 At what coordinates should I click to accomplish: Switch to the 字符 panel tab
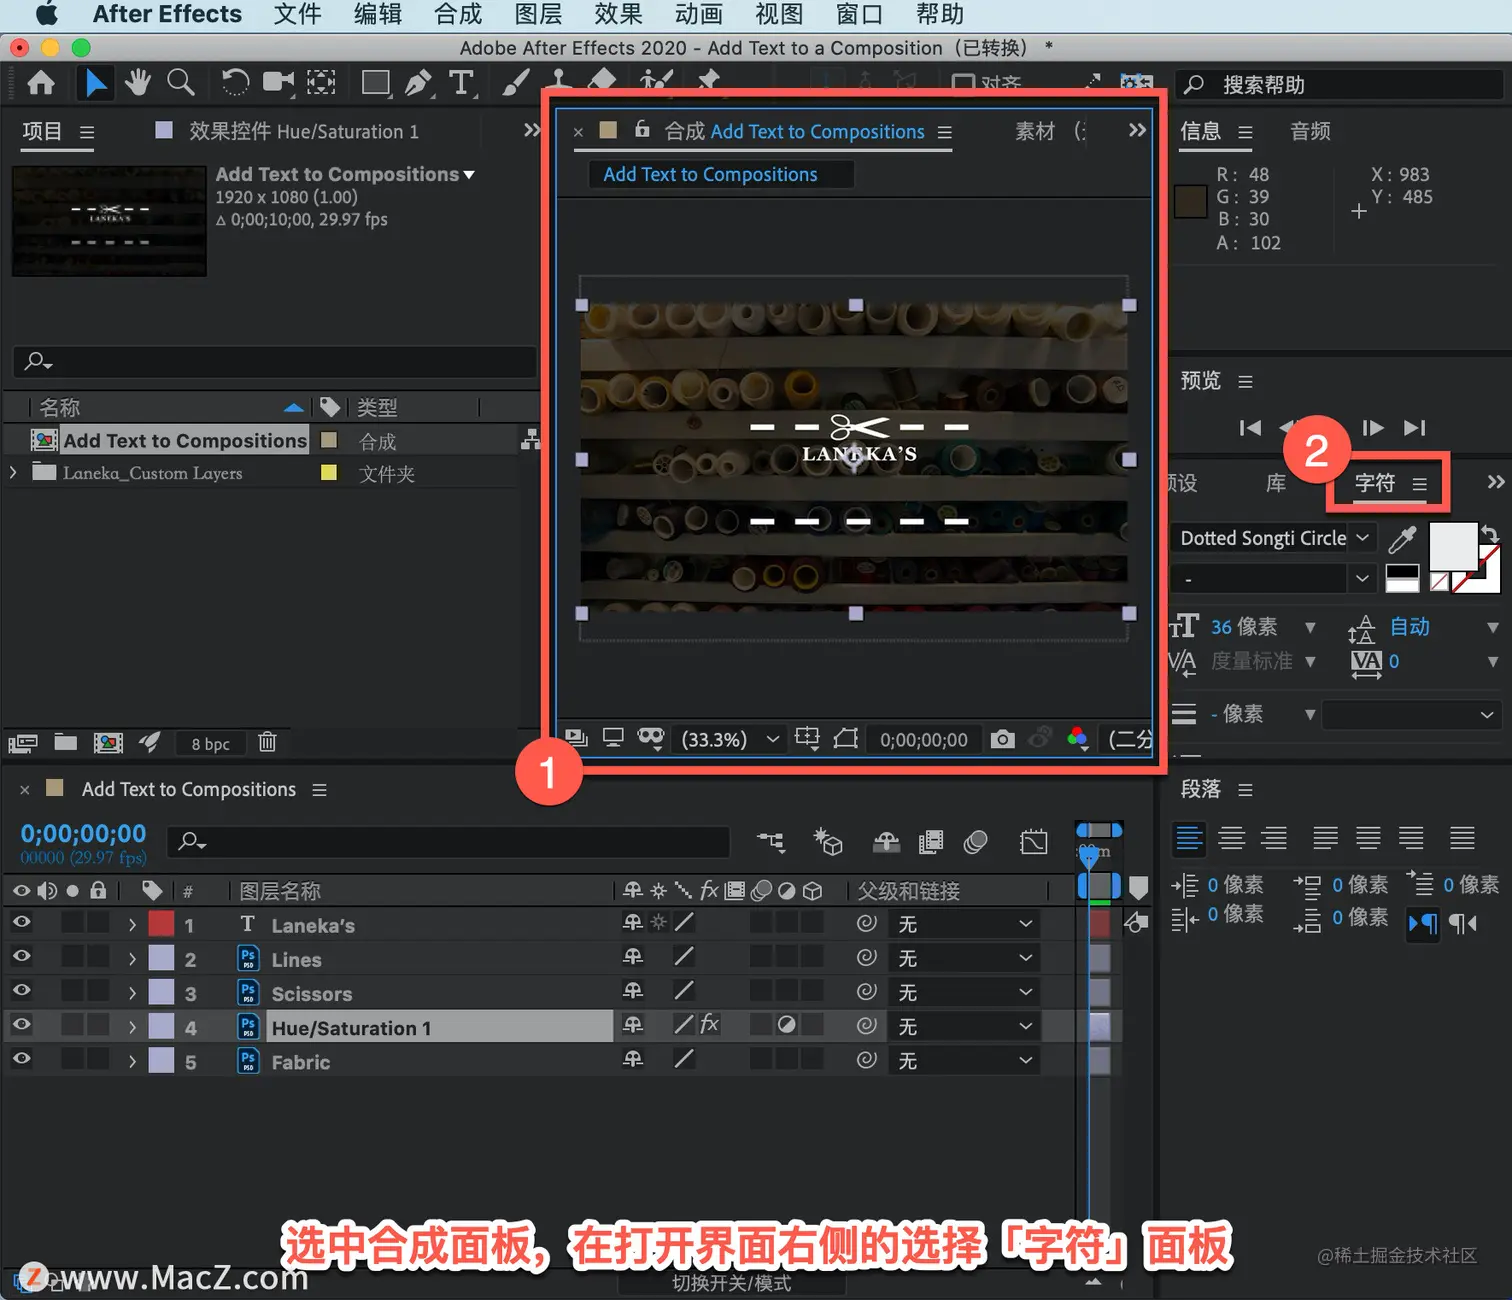click(1375, 484)
